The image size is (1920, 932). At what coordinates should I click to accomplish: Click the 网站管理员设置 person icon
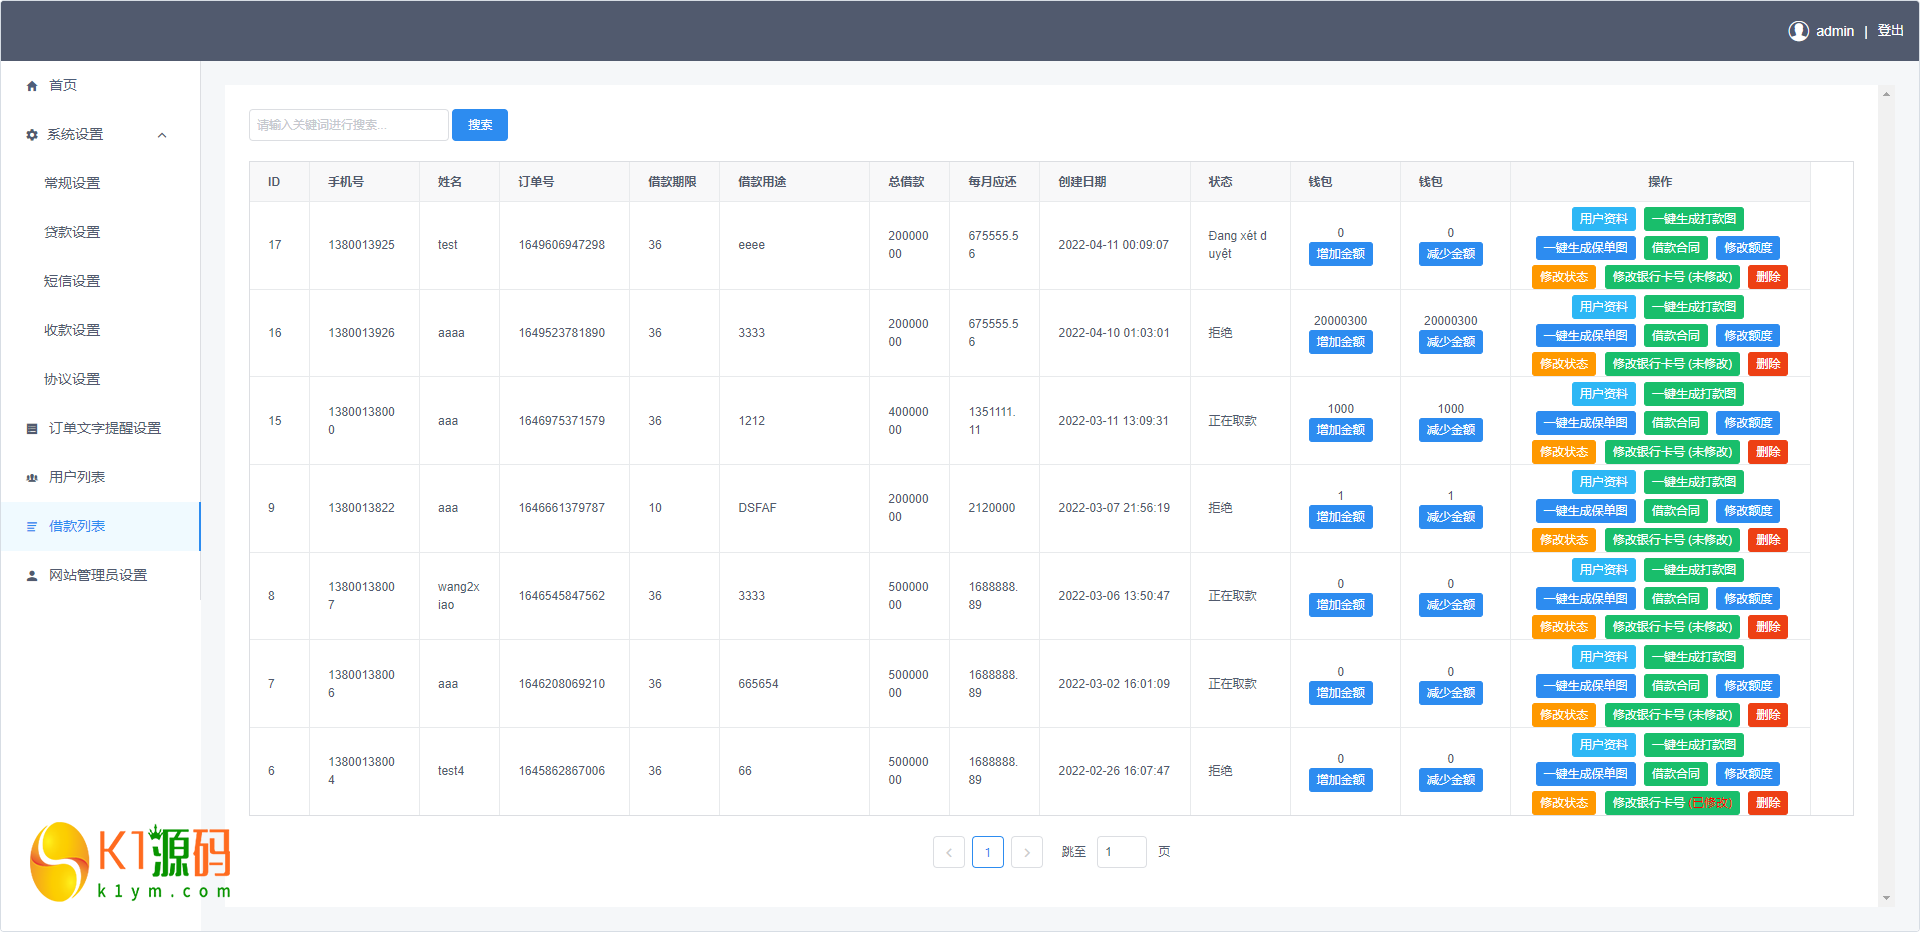pyautogui.click(x=32, y=576)
